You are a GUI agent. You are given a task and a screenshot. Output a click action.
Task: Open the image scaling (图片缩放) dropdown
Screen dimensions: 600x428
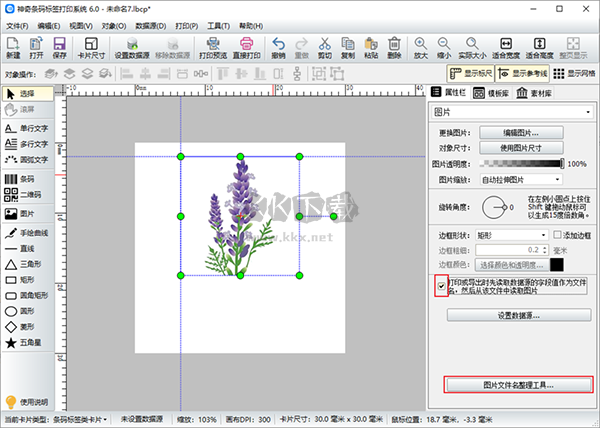(521, 179)
